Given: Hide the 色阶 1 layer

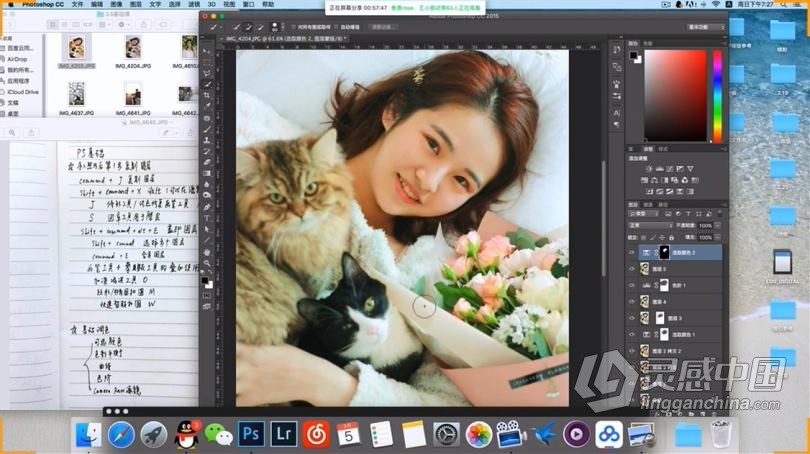Looking at the screenshot, I should click(632, 285).
